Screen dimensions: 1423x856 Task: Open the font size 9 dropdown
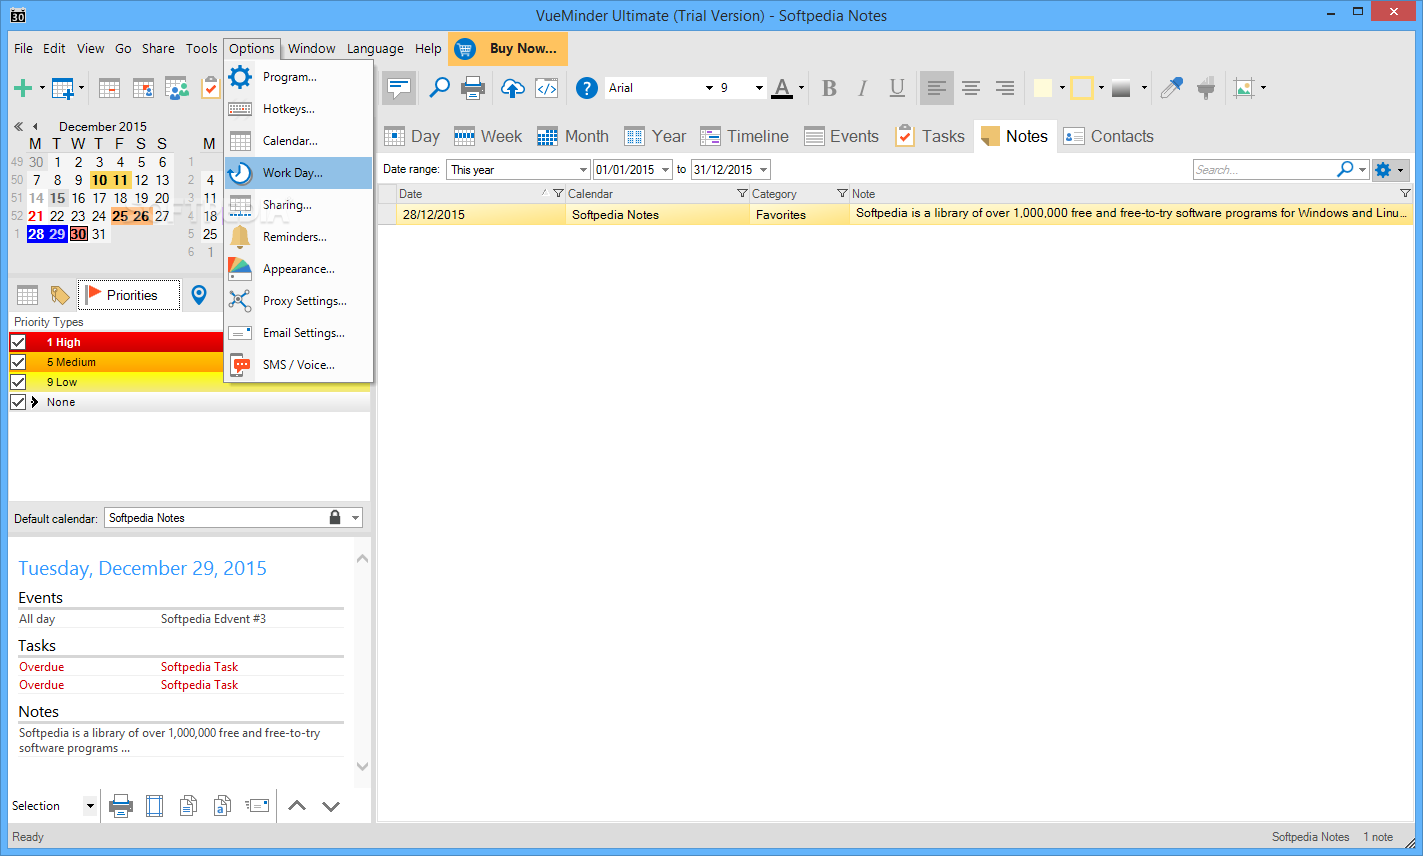(759, 88)
